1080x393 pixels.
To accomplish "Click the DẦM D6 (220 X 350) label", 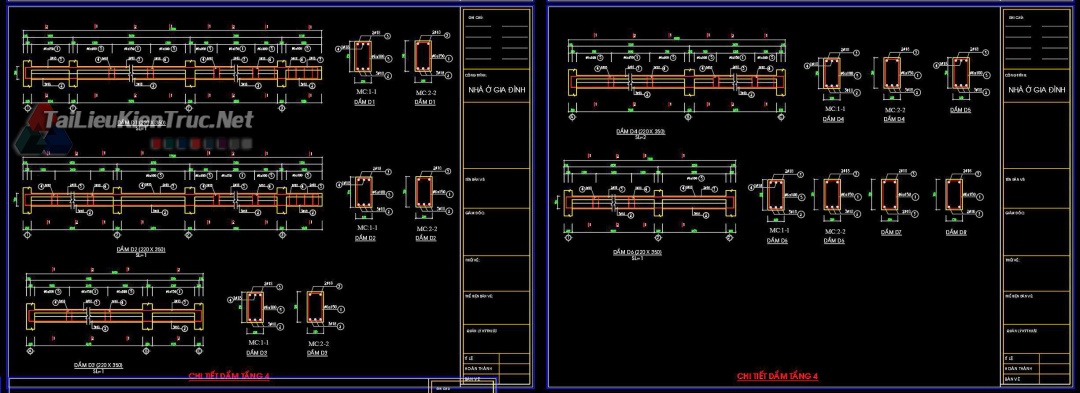I will (637, 253).
